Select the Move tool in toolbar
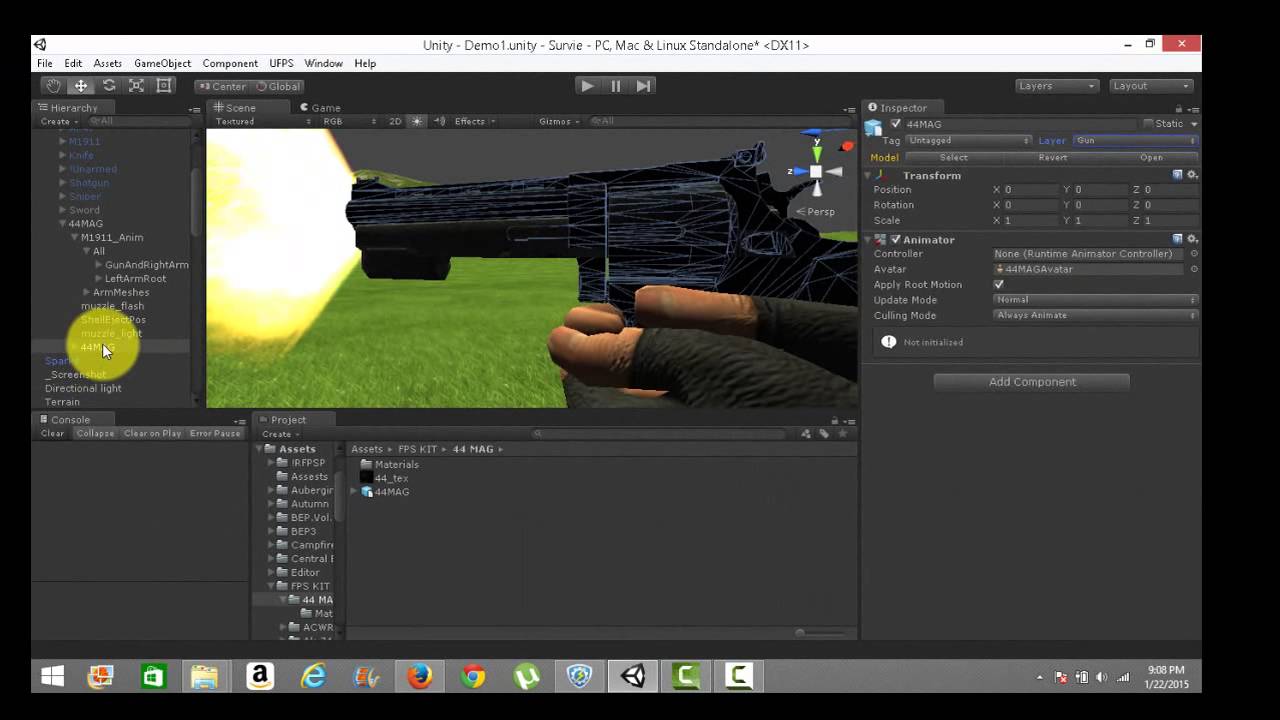This screenshot has height=720, width=1280. (x=81, y=86)
